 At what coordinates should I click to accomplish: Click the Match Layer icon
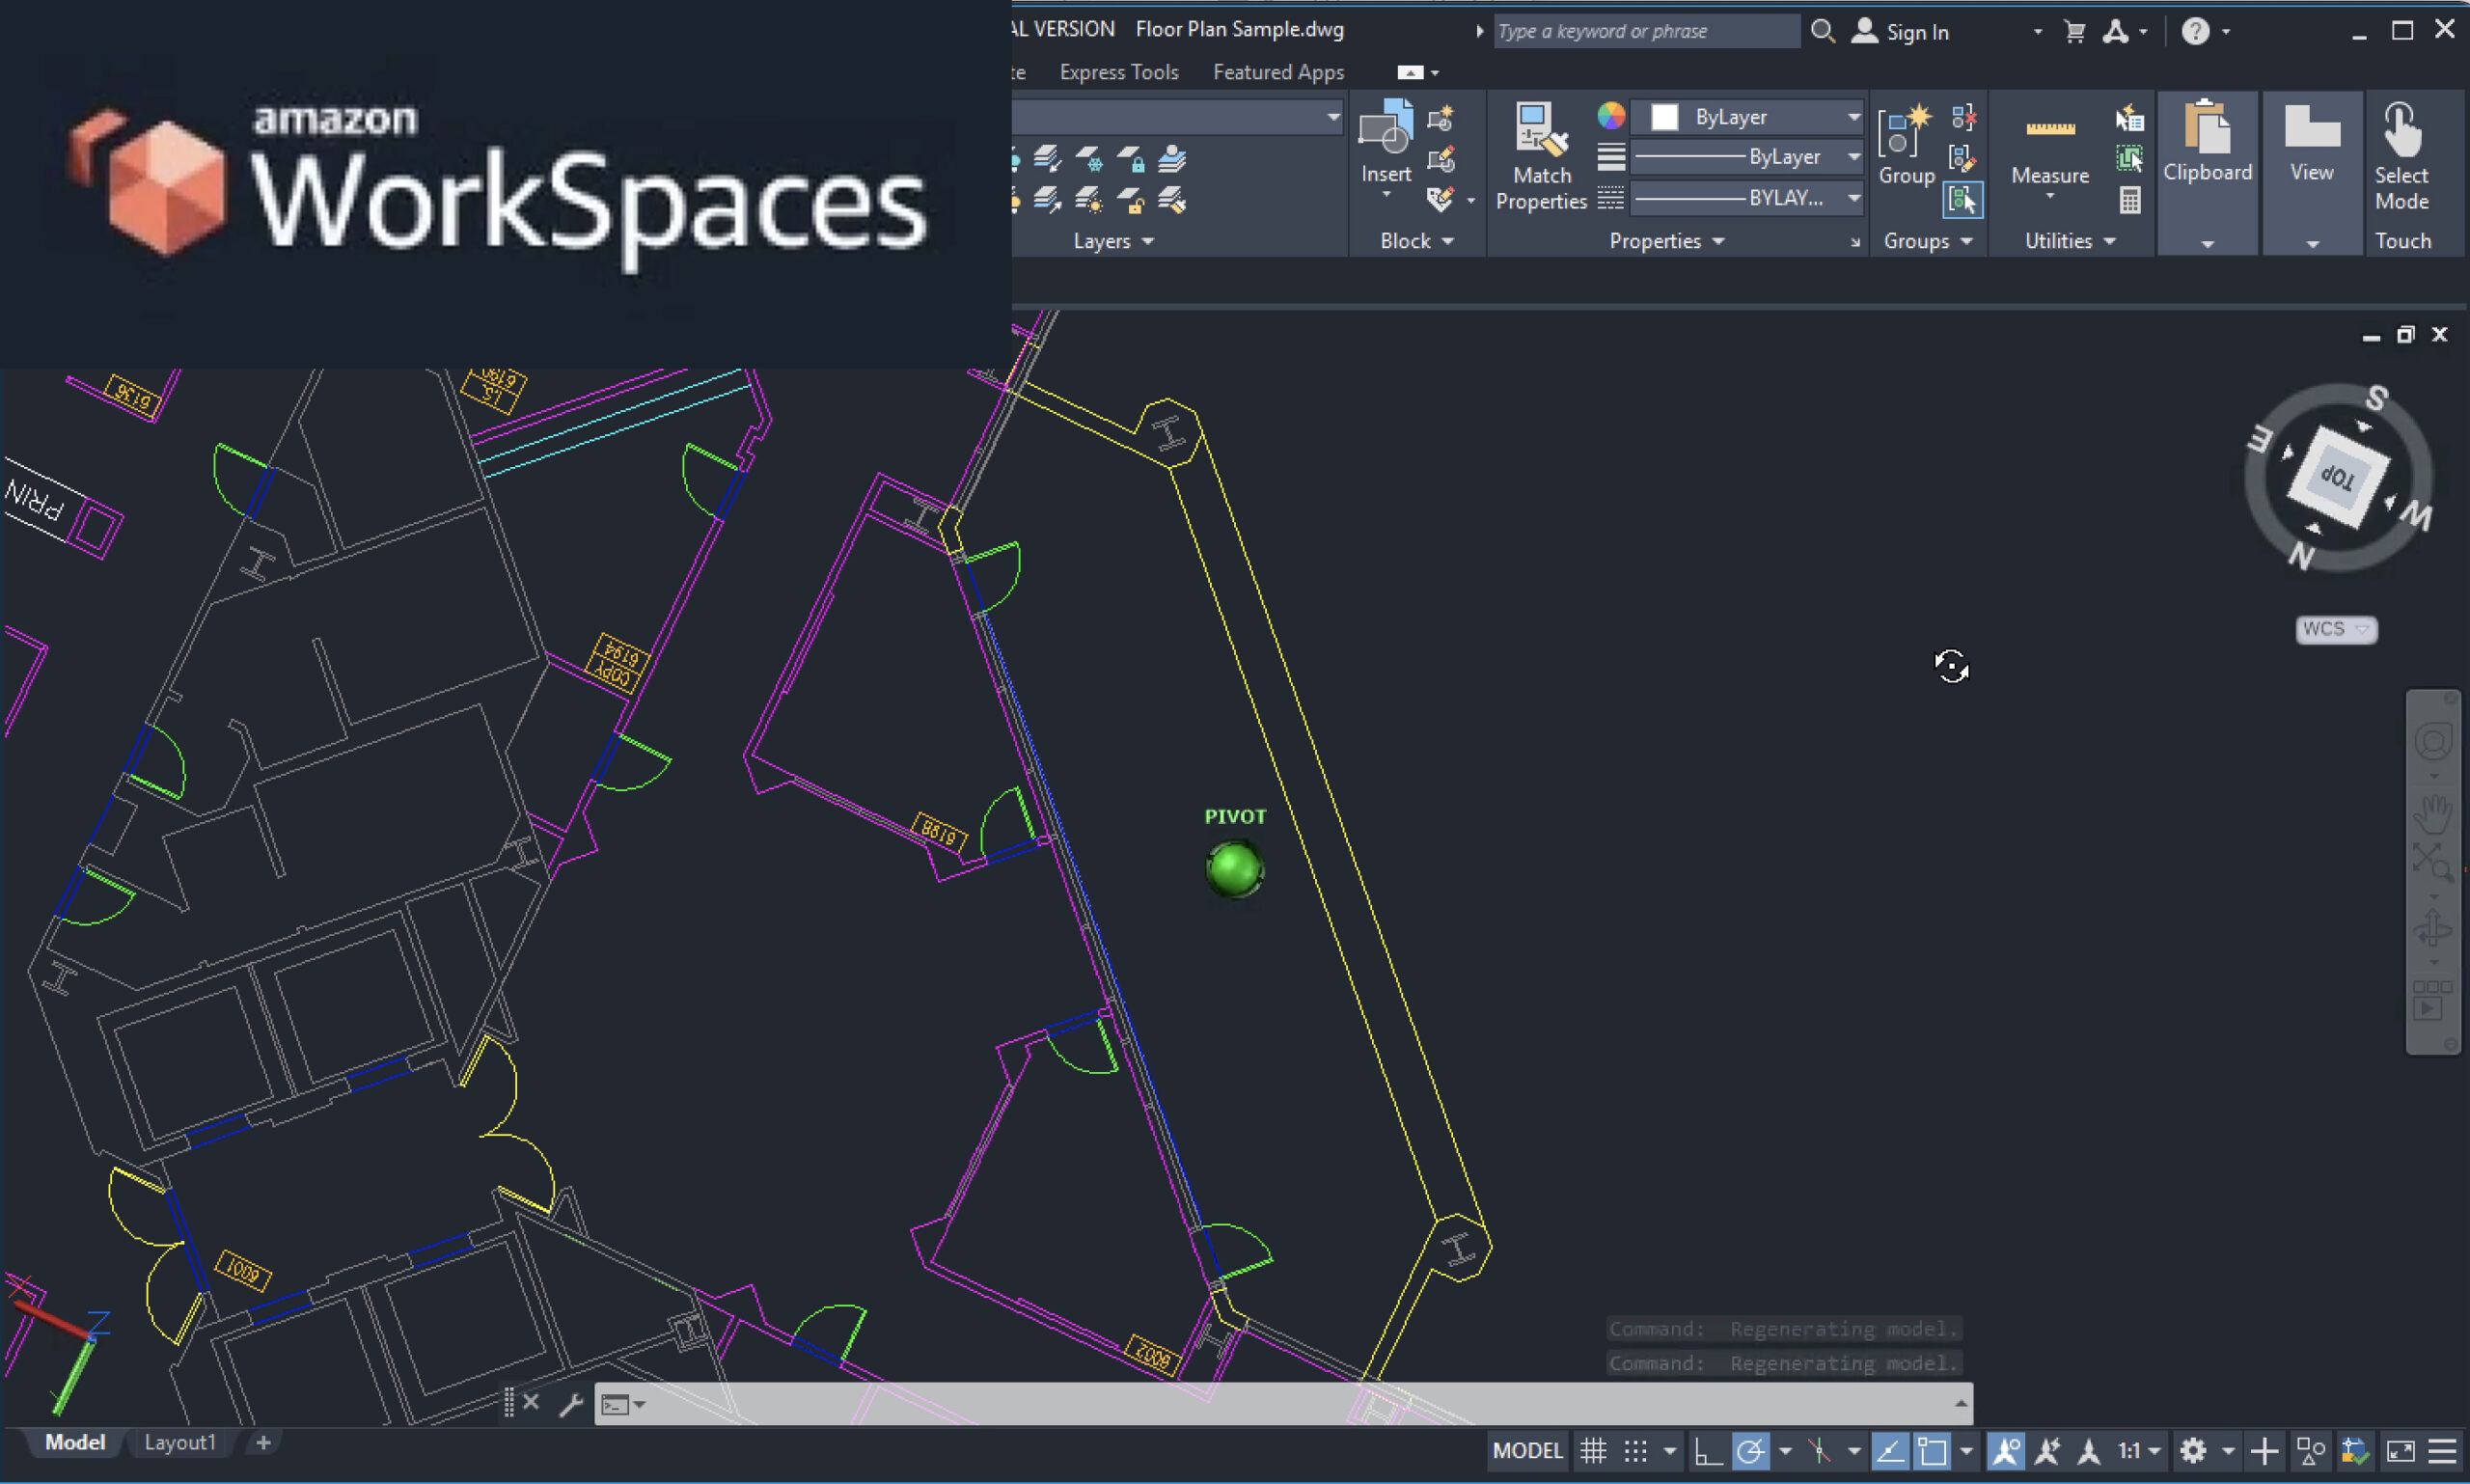pyautogui.click(x=1172, y=200)
